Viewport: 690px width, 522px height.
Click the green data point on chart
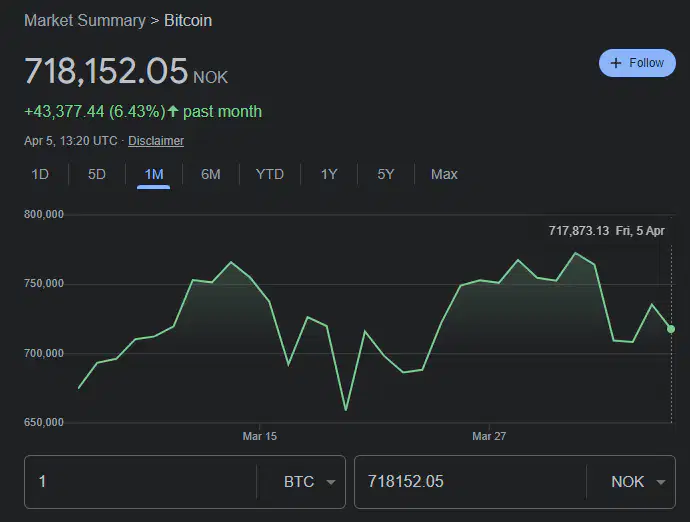pos(671,329)
